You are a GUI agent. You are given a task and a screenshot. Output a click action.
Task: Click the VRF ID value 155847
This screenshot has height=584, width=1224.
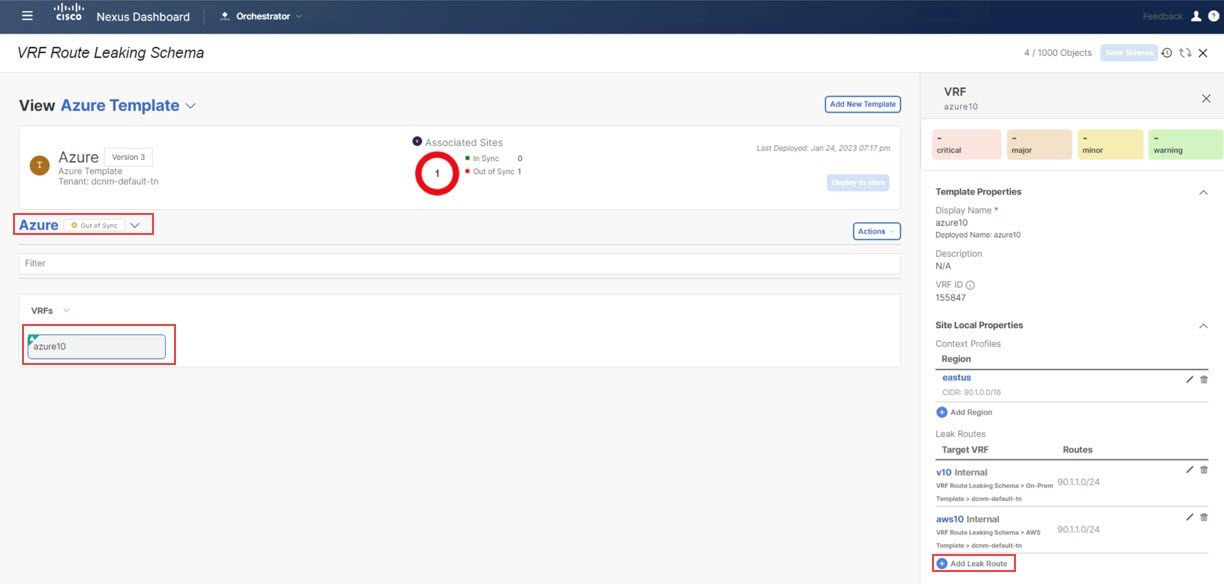pos(952,298)
